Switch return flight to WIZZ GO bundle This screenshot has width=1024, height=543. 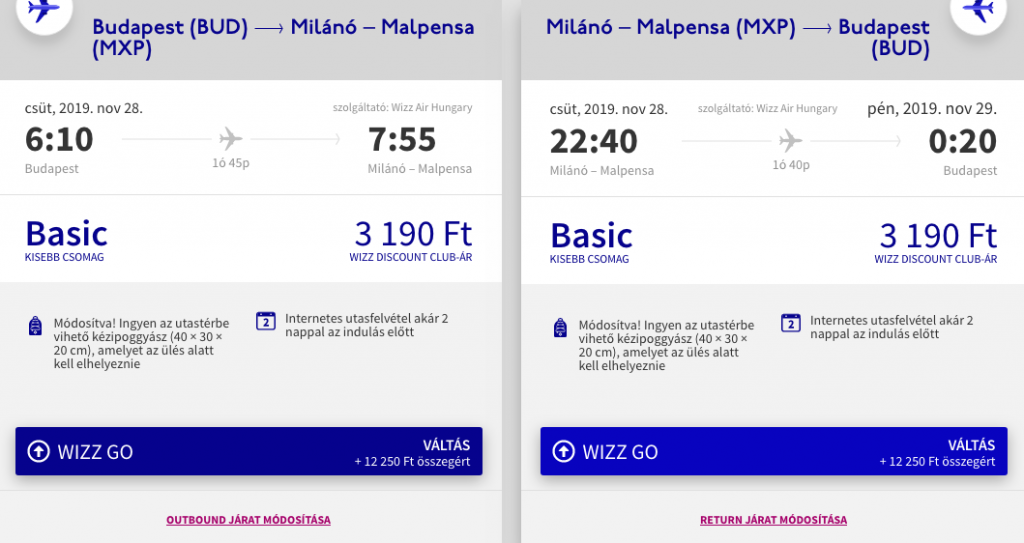774,452
